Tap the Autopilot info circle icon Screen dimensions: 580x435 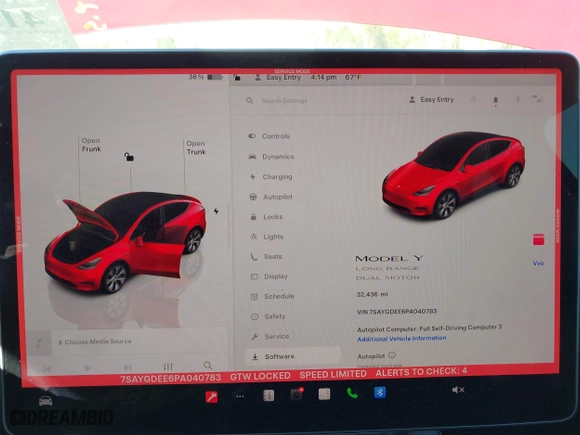(392, 355)
